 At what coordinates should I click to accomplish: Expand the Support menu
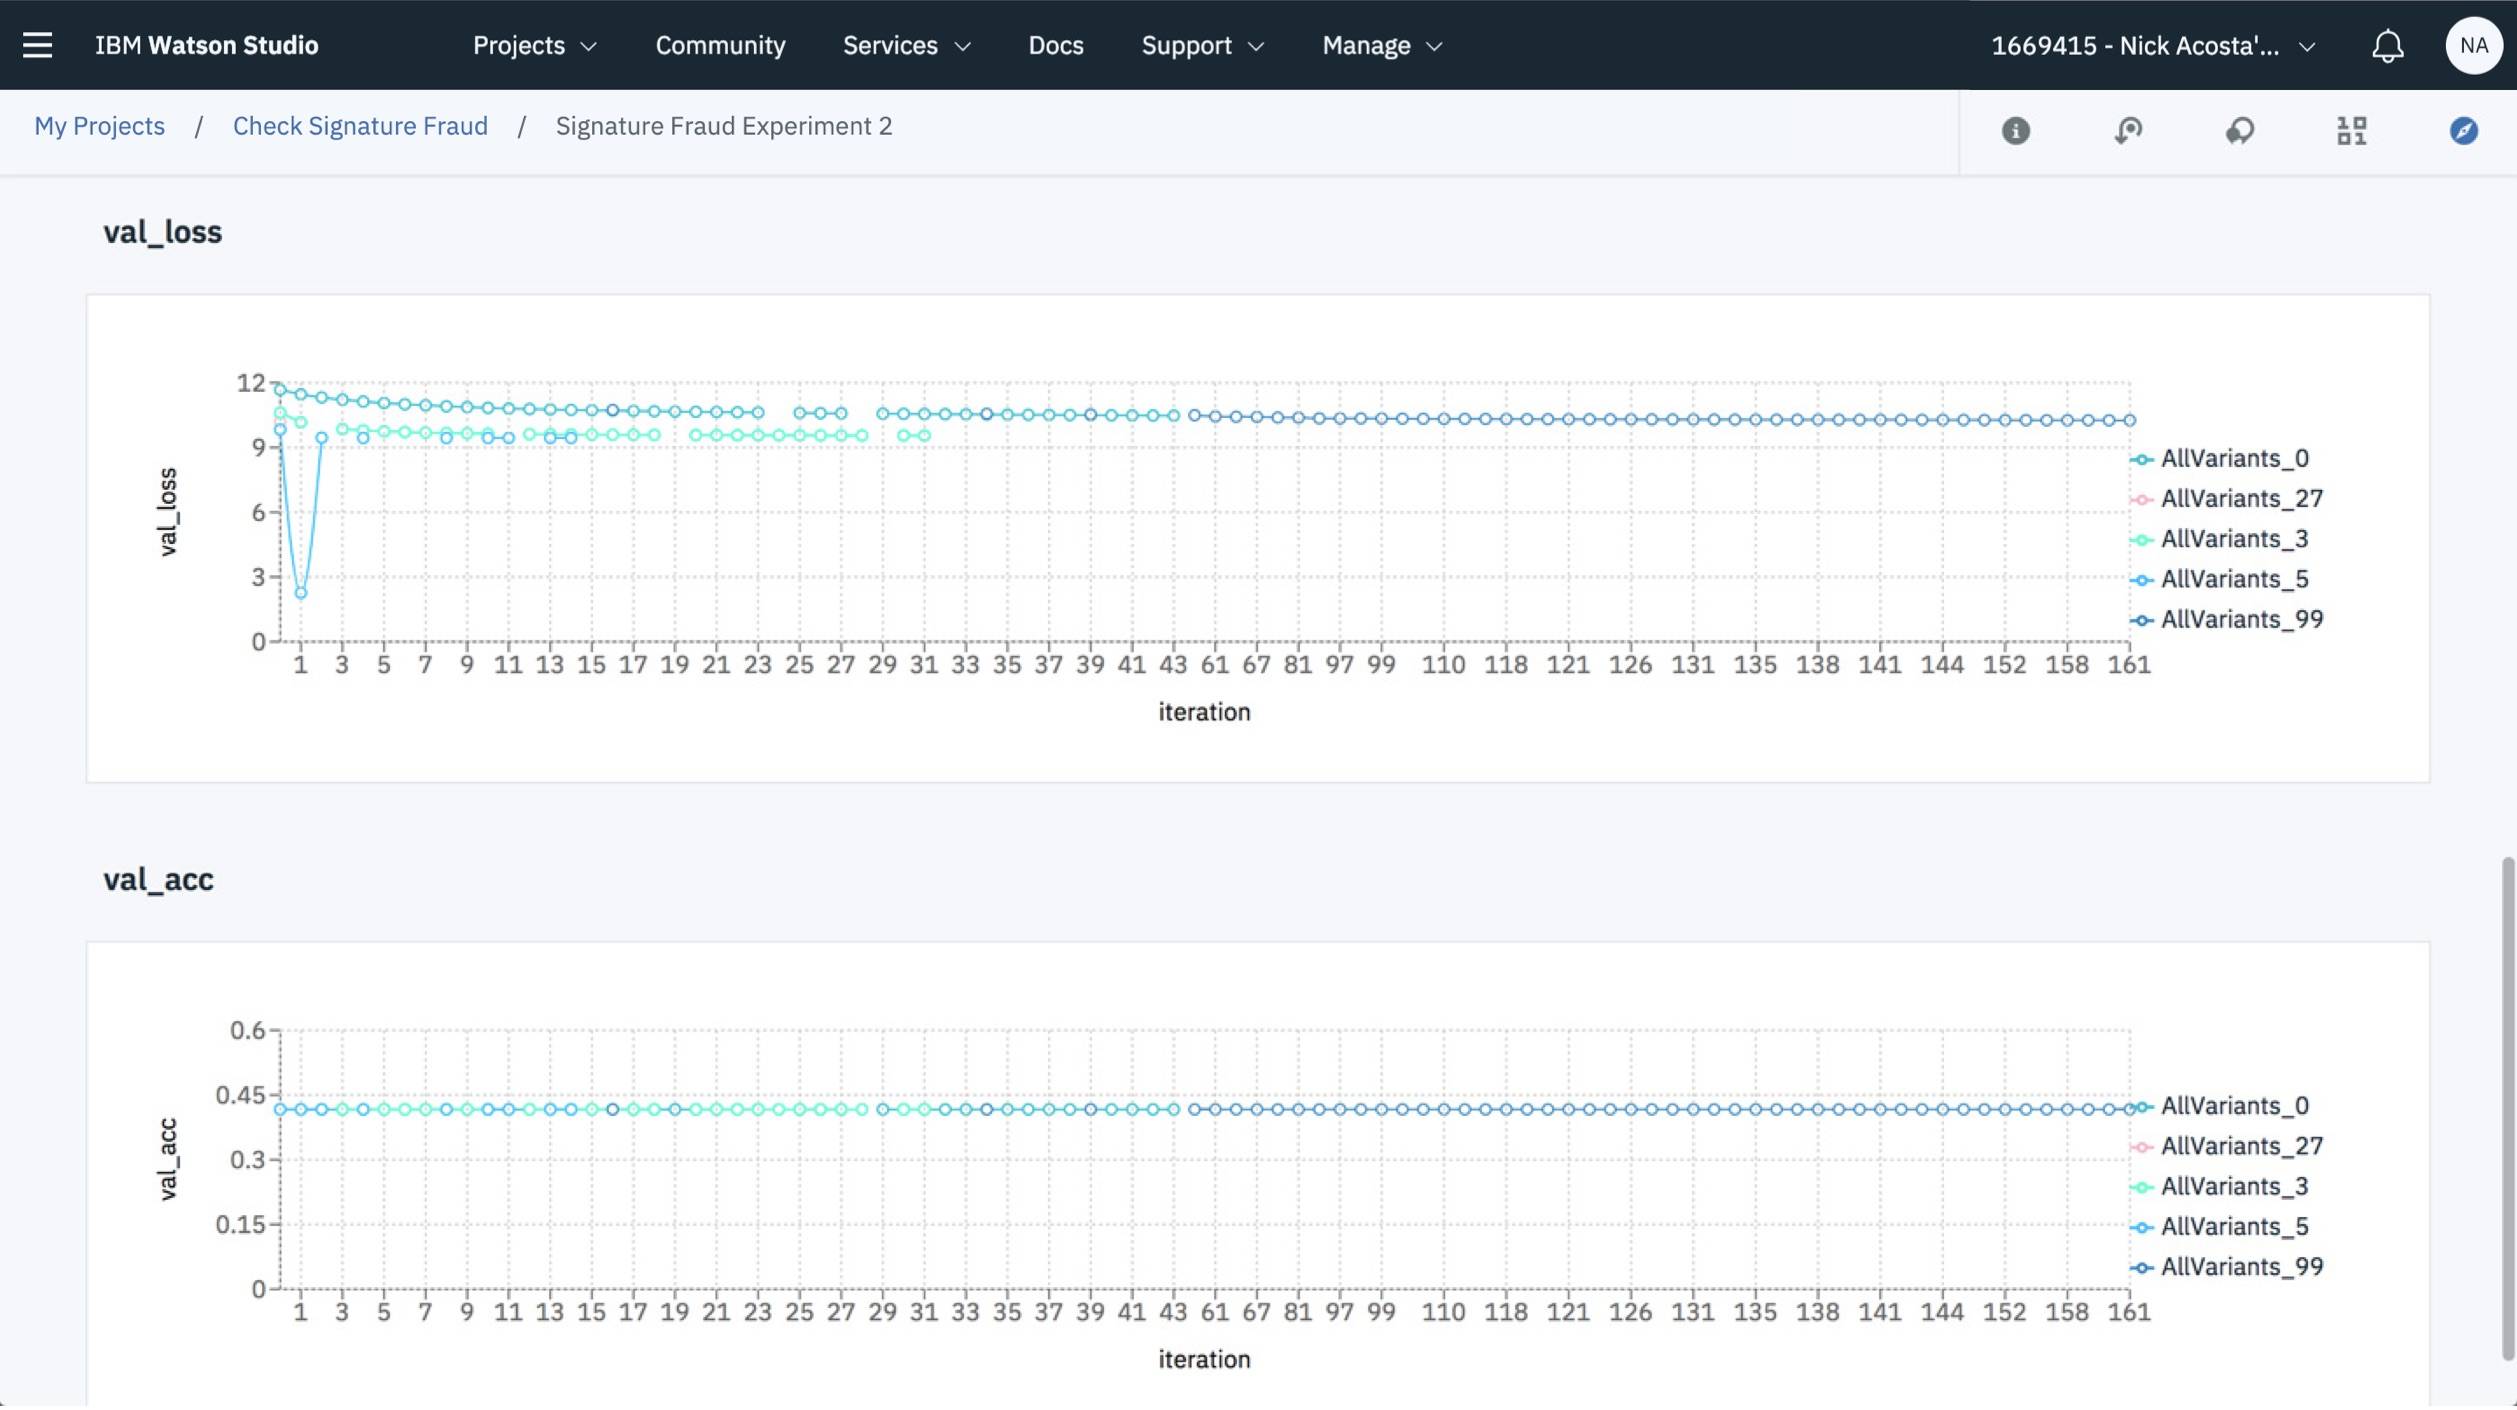tap(1202, 45)
